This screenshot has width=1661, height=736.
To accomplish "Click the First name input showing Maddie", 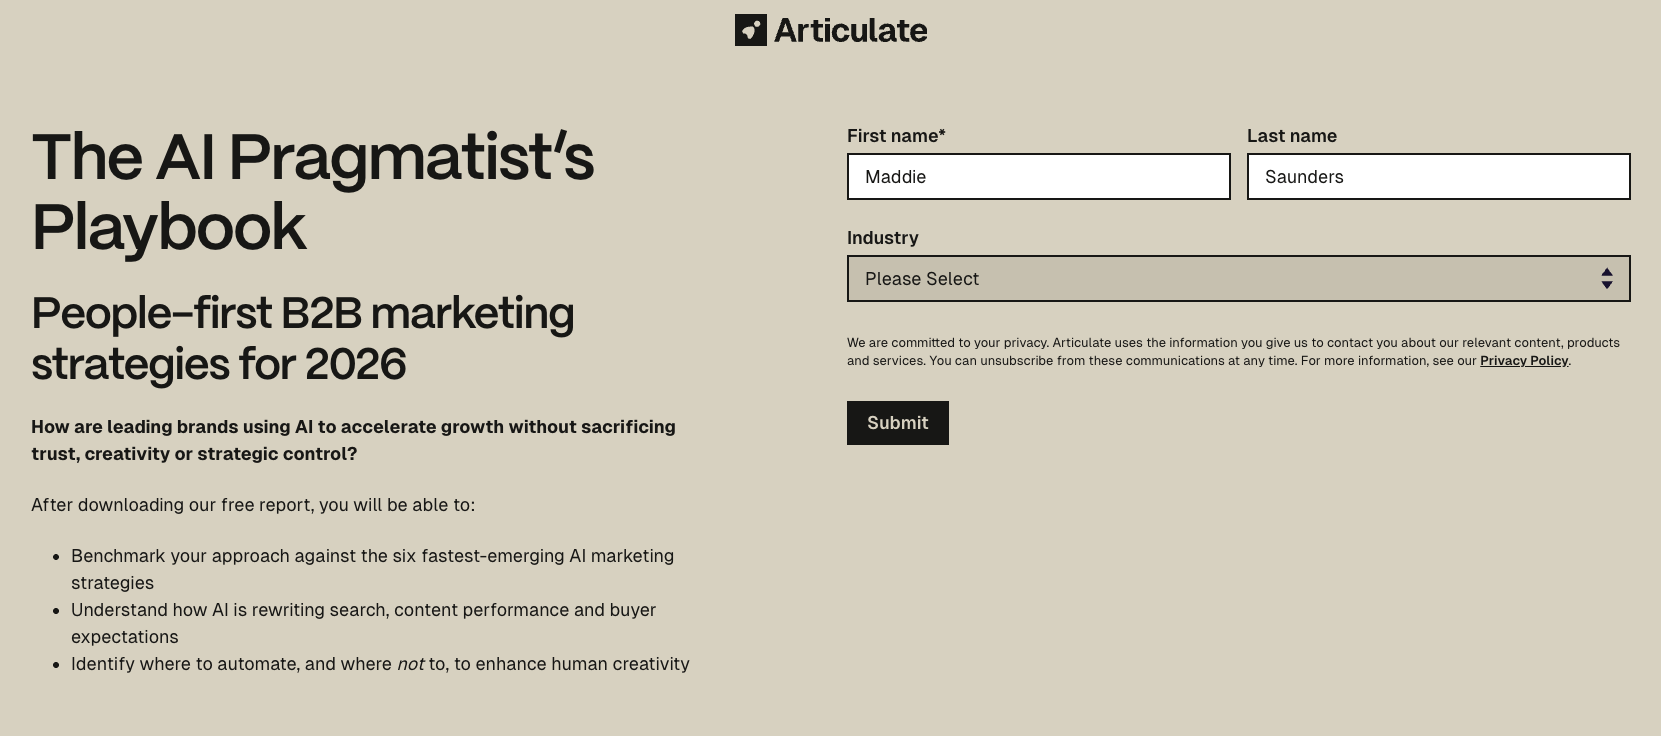I will pos(1038,177).
